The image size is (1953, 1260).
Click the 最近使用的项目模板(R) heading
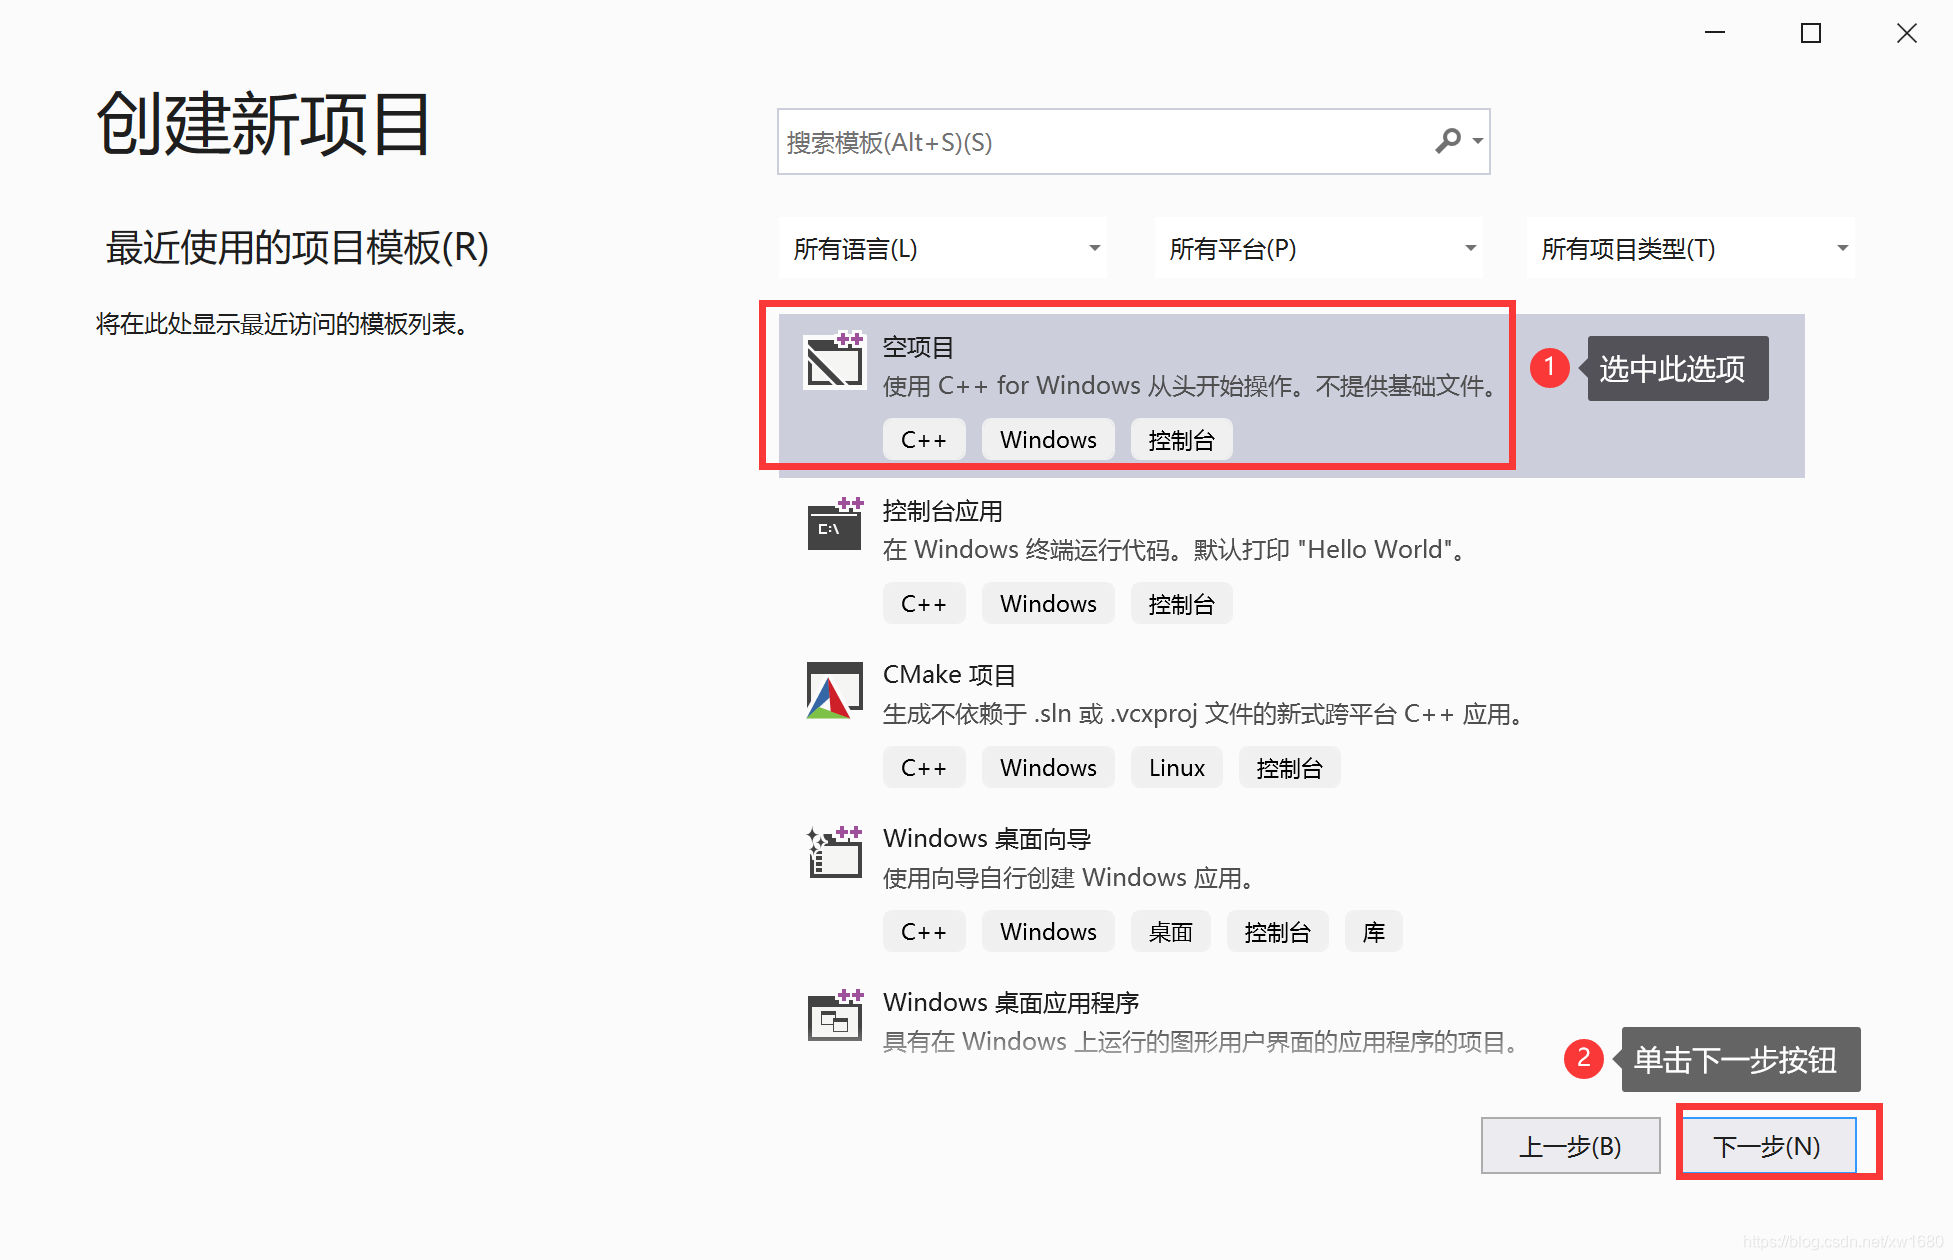(x=297, y=248)
